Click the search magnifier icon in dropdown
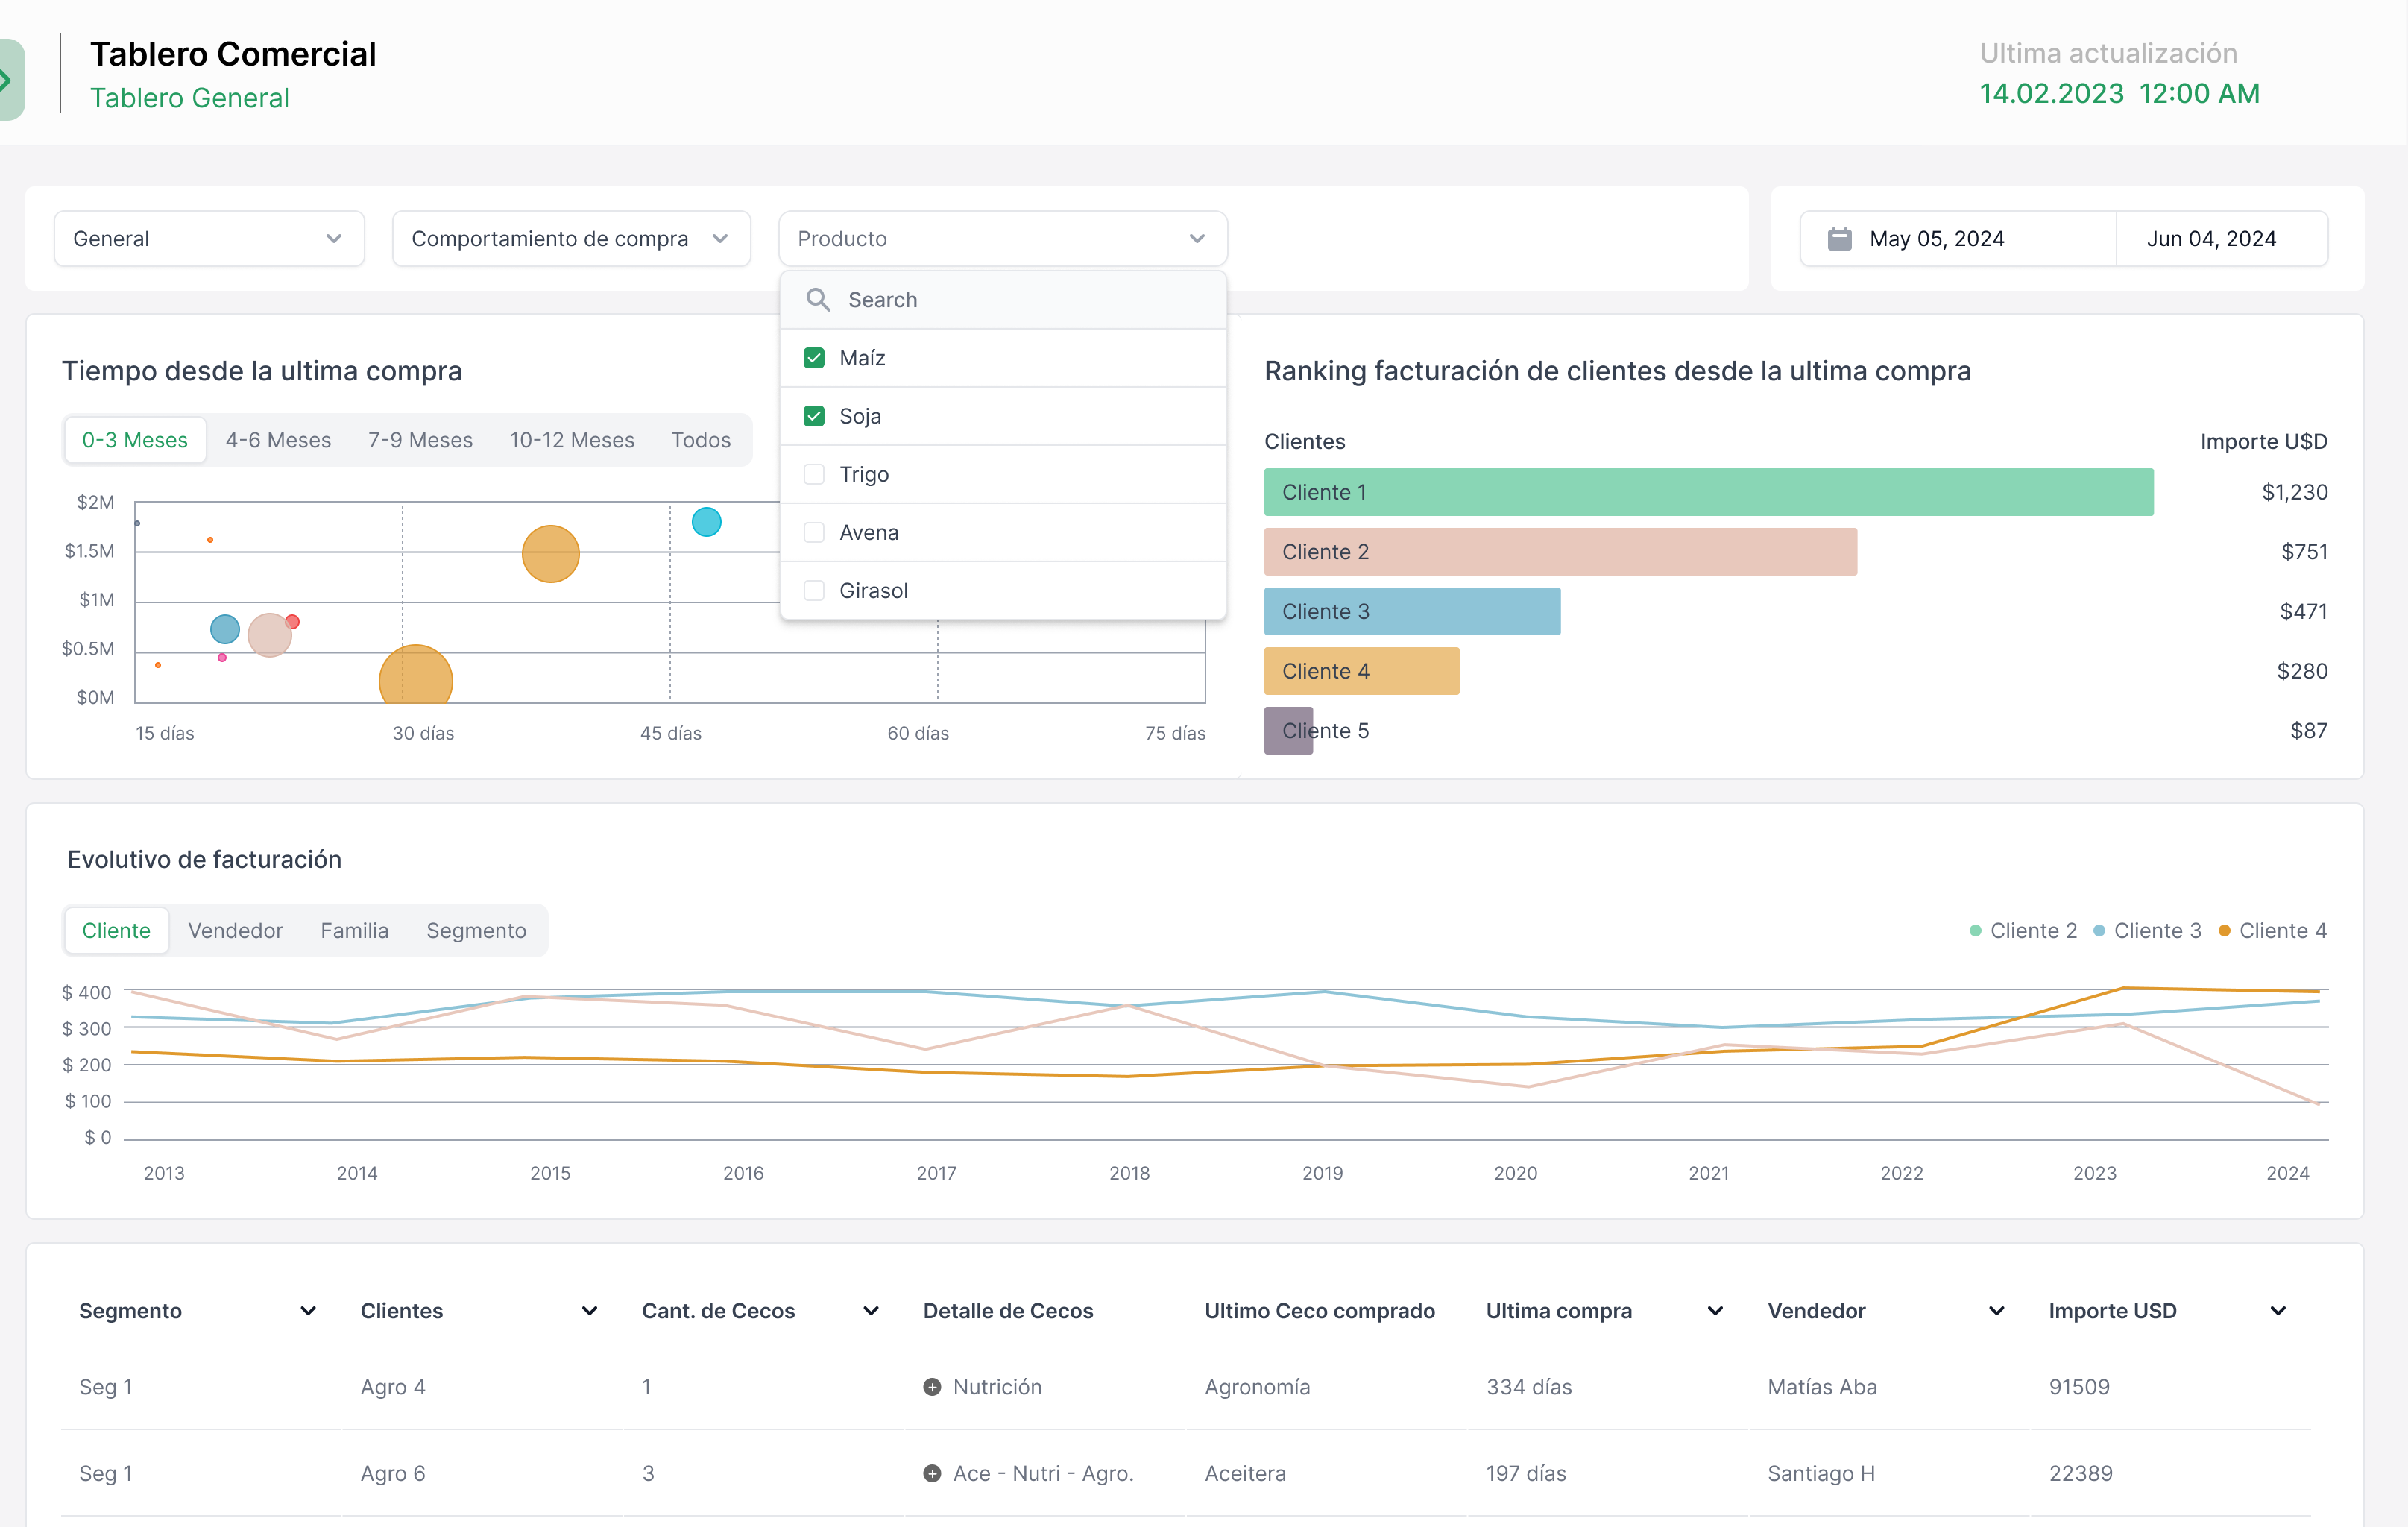 click(818, 300)
